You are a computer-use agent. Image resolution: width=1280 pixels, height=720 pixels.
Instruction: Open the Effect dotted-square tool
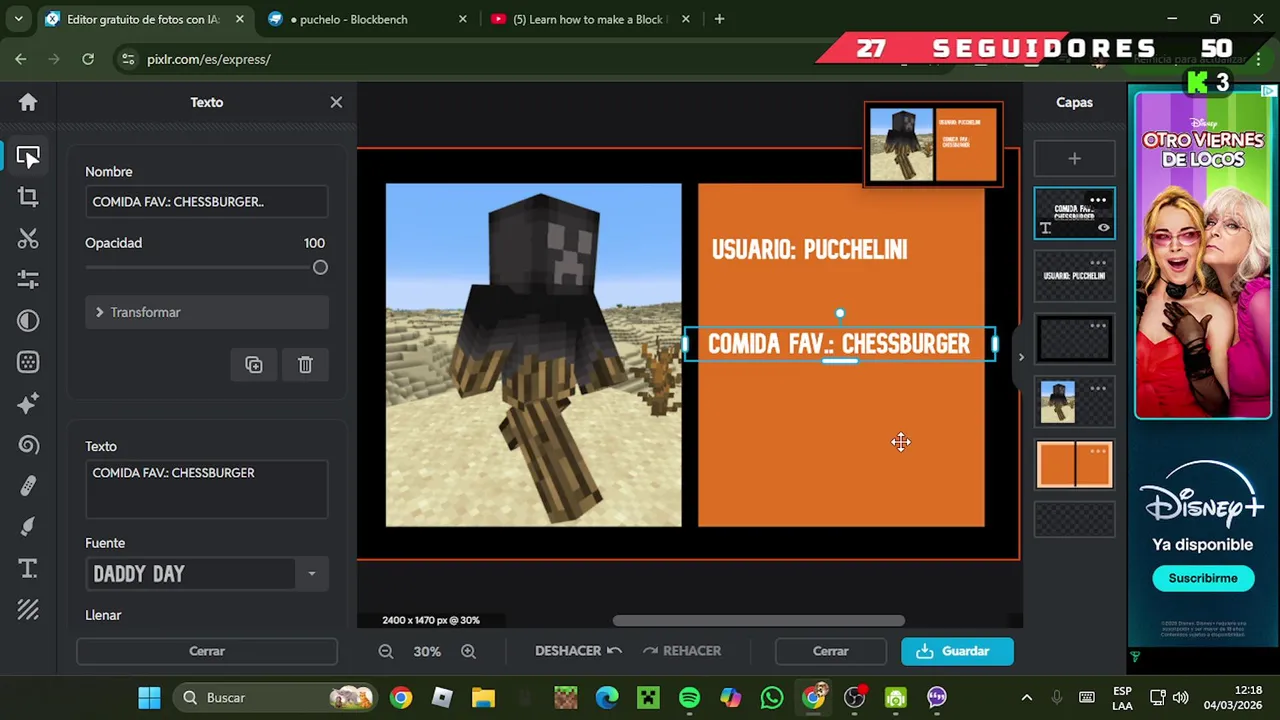point(28,362)
